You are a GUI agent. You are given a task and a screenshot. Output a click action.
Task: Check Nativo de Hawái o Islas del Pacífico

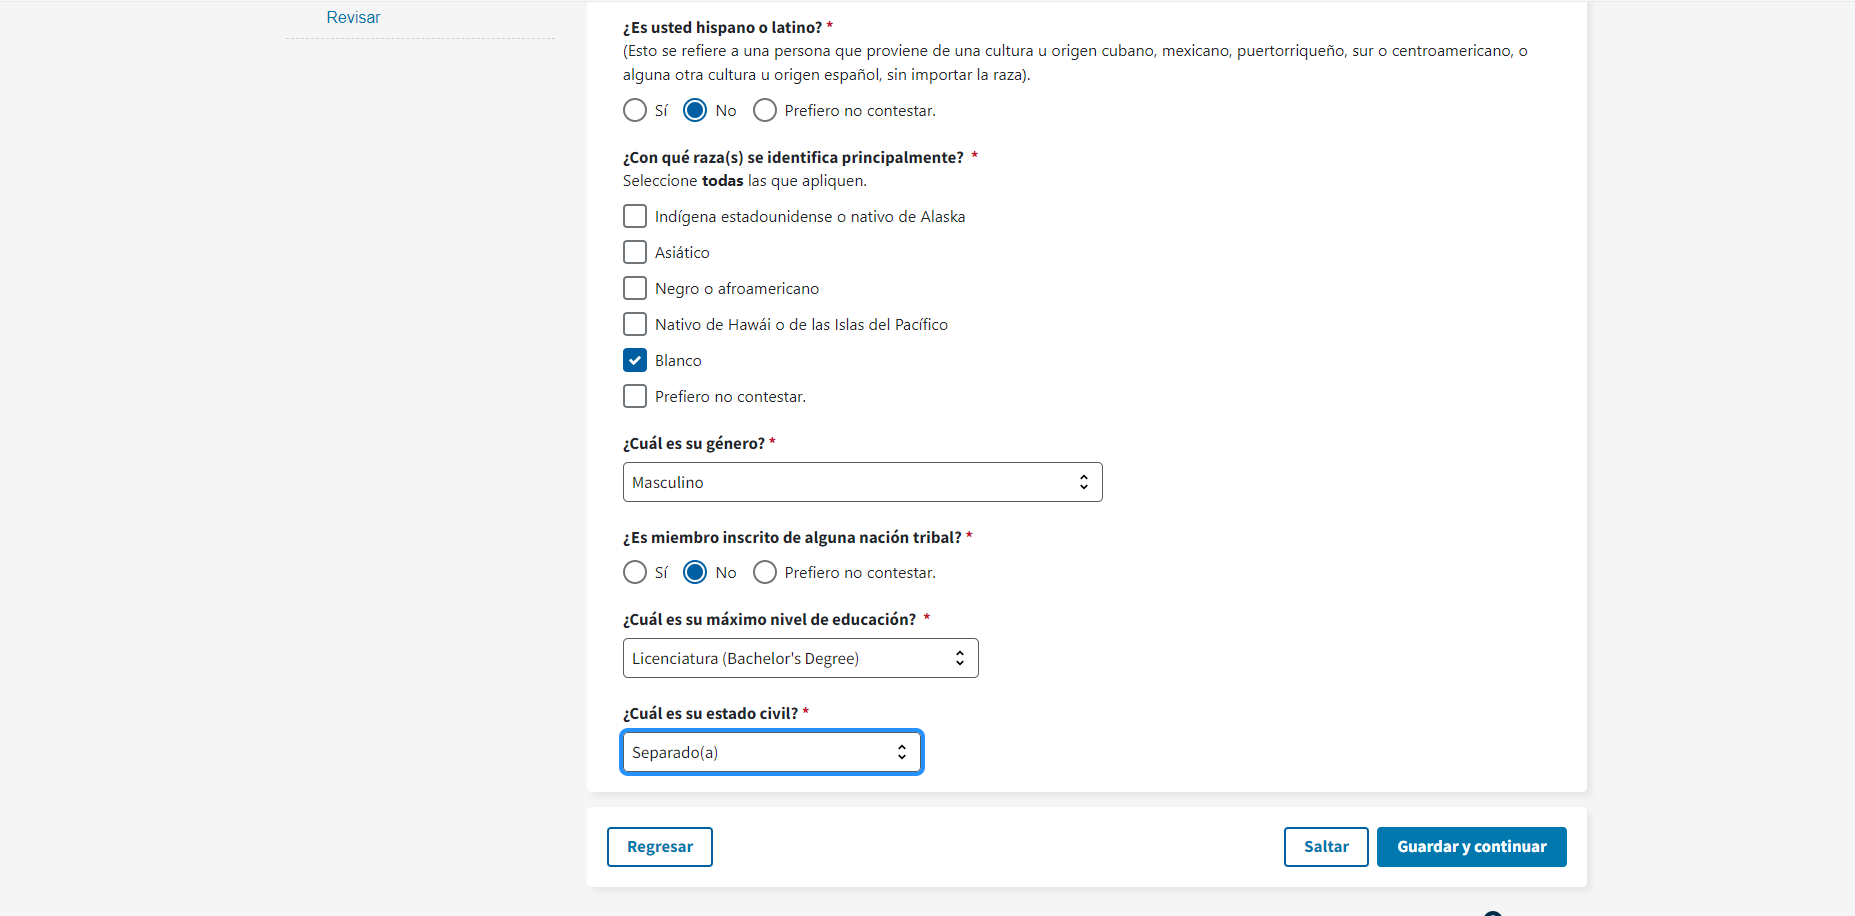(x=635, y=324)
